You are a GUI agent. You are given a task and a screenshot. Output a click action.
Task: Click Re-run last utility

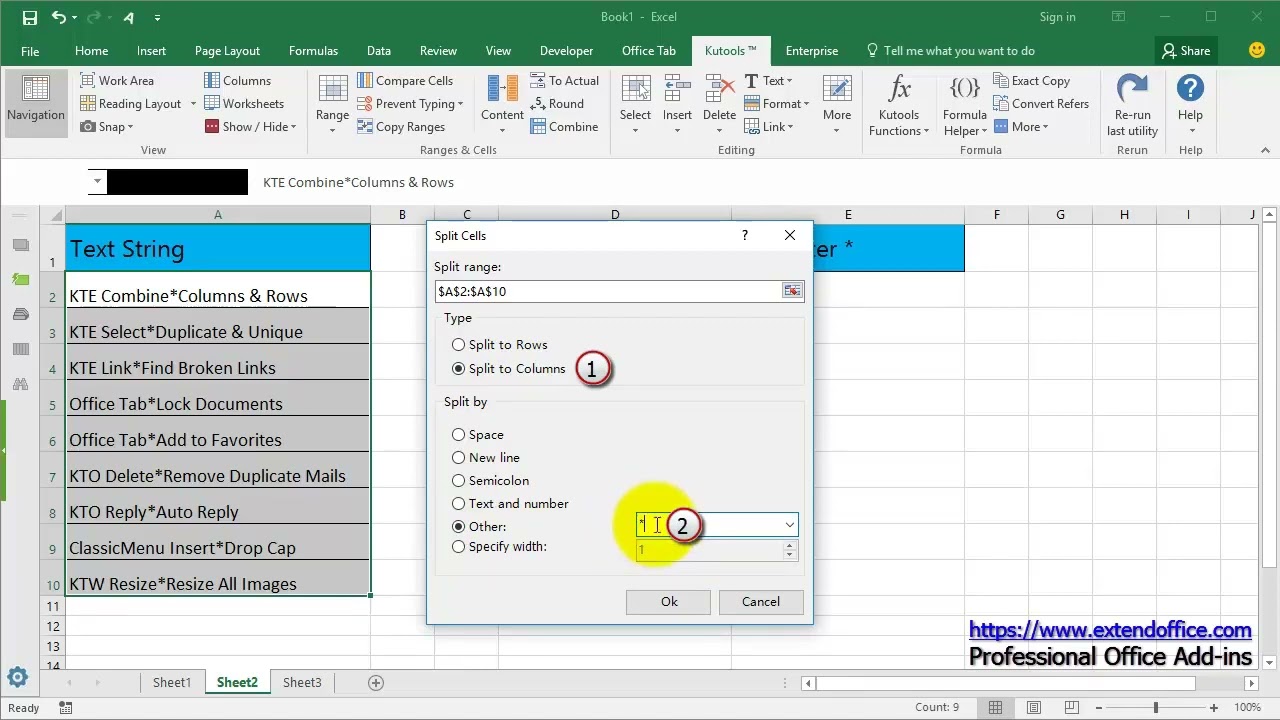coord(1132,104)
